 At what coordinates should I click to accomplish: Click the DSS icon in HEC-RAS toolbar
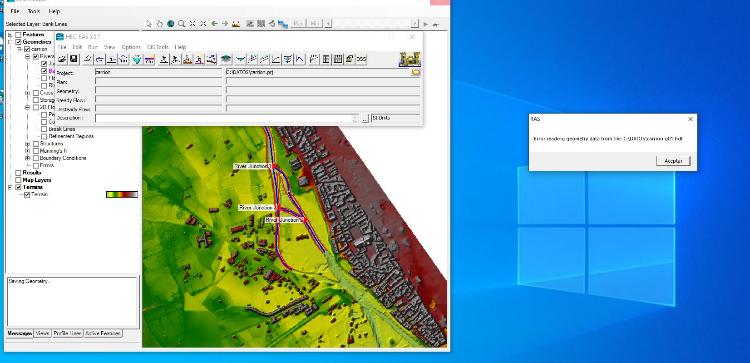click(361, 59)
